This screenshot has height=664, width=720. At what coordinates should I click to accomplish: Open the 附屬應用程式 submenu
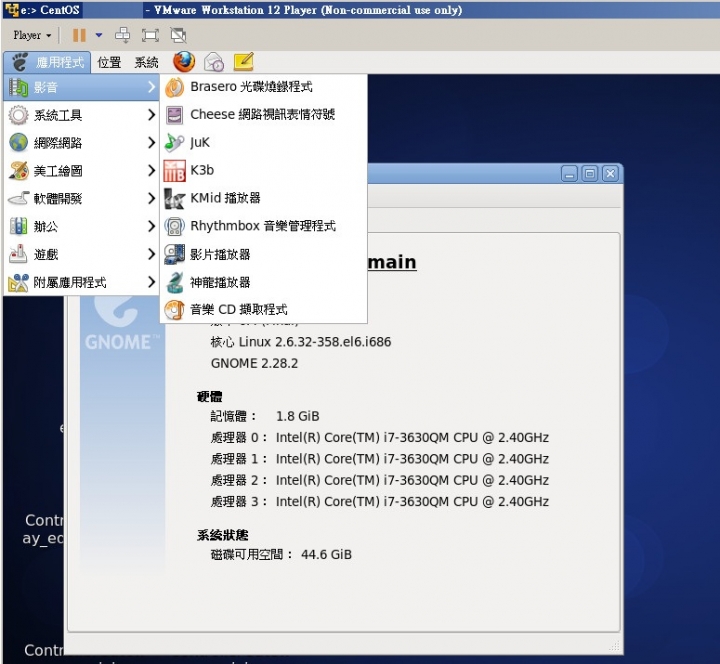click(x=82, y=282)
